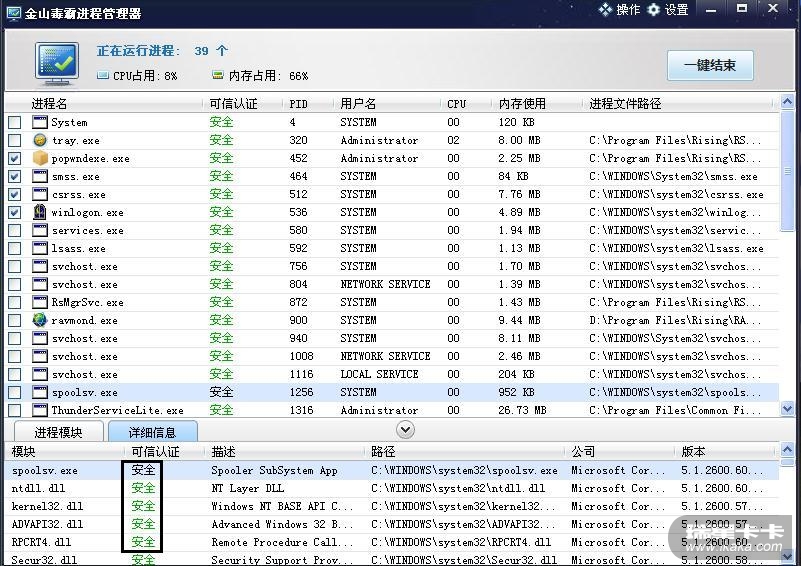
Task: Click the title bar app icon
Action: (13, 13)
